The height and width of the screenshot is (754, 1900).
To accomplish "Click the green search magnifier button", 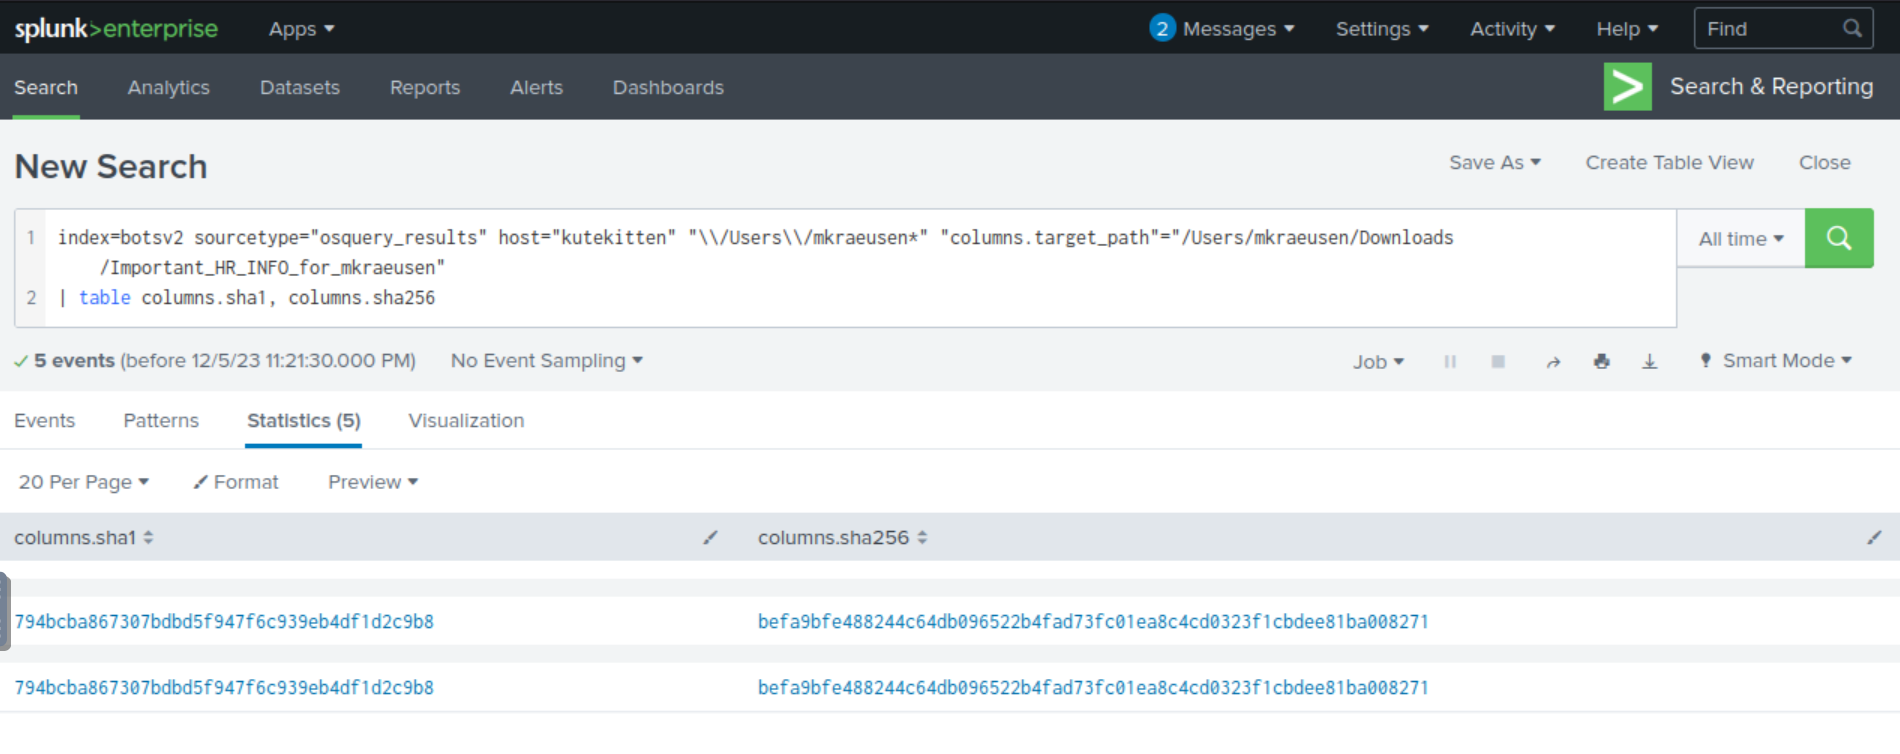I will tap(1838, 238).
